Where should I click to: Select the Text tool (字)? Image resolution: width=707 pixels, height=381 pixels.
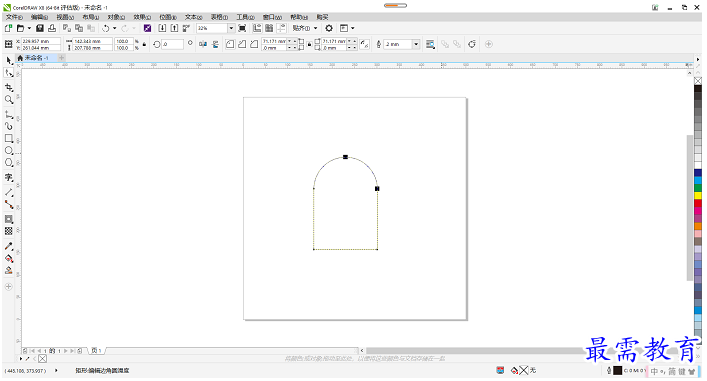[x=9, y=178]
